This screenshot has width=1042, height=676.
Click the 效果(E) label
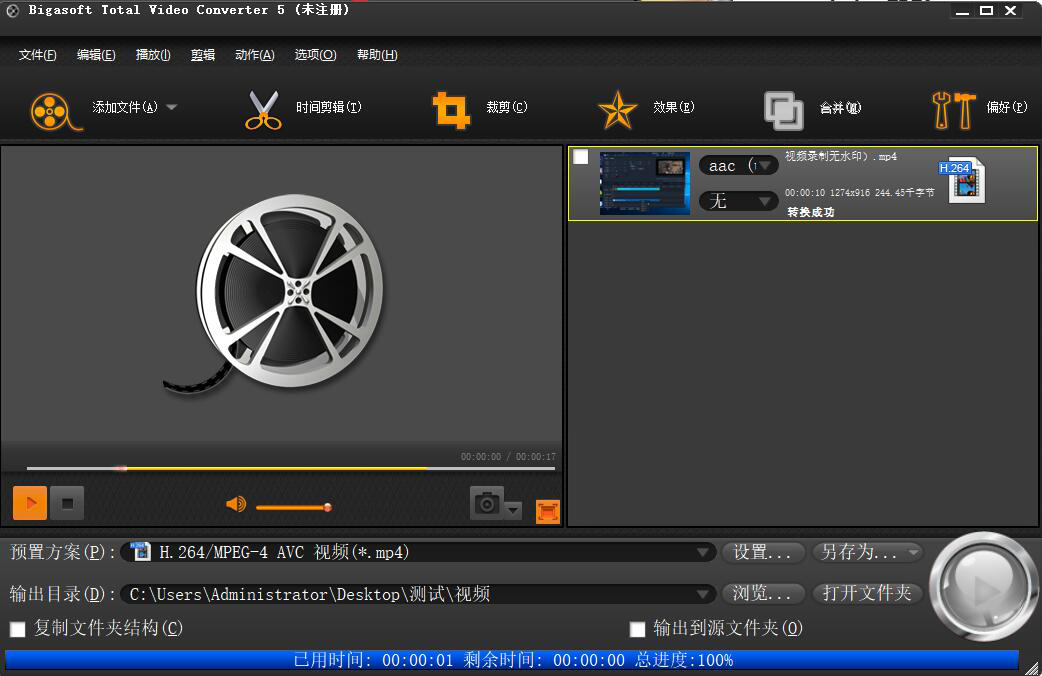point(673,107)
